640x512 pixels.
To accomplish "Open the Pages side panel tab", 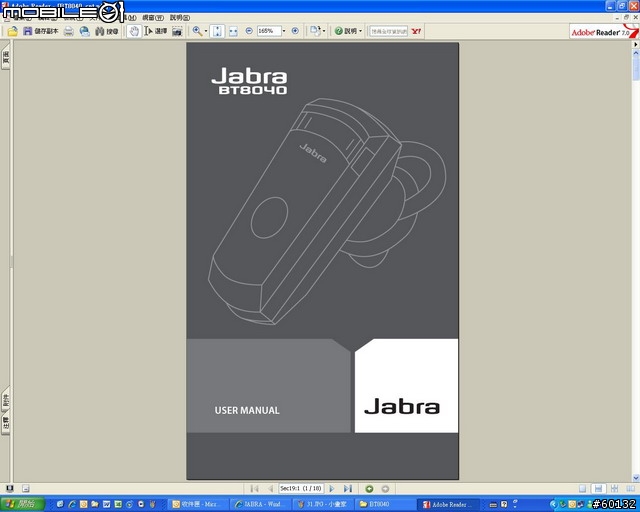I will (x=6, y=58).
